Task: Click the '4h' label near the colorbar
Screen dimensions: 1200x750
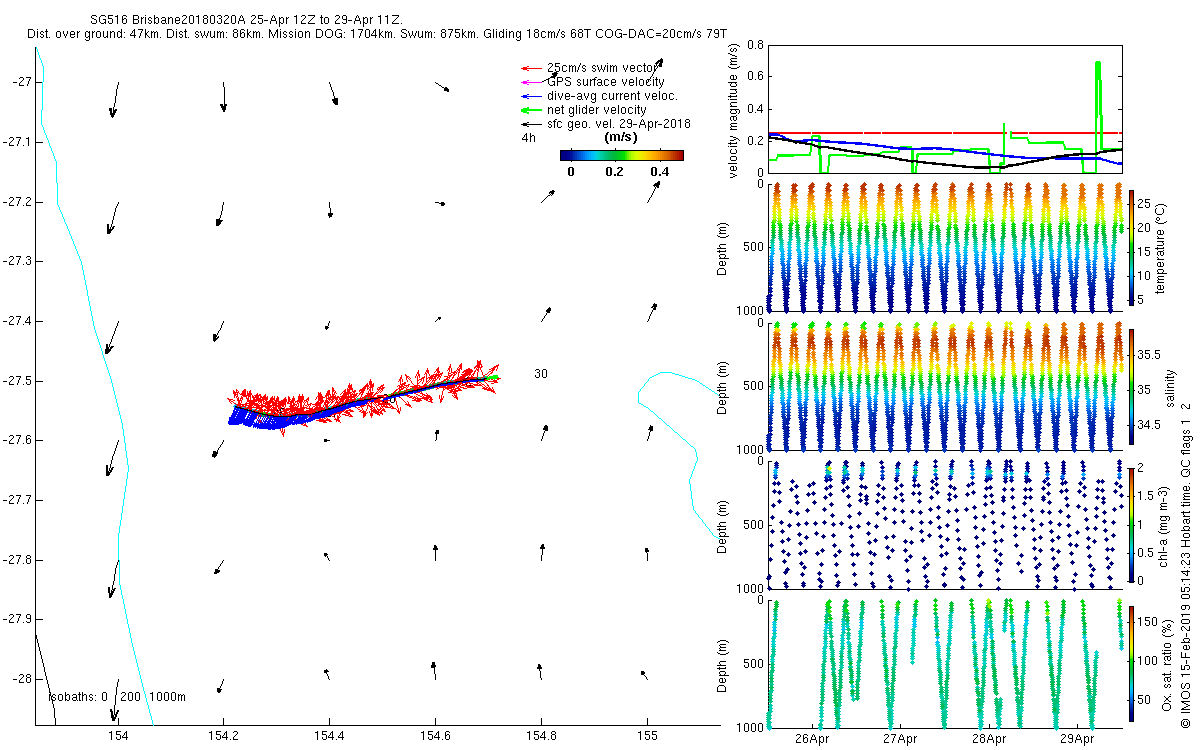Action: pos(528,138)
